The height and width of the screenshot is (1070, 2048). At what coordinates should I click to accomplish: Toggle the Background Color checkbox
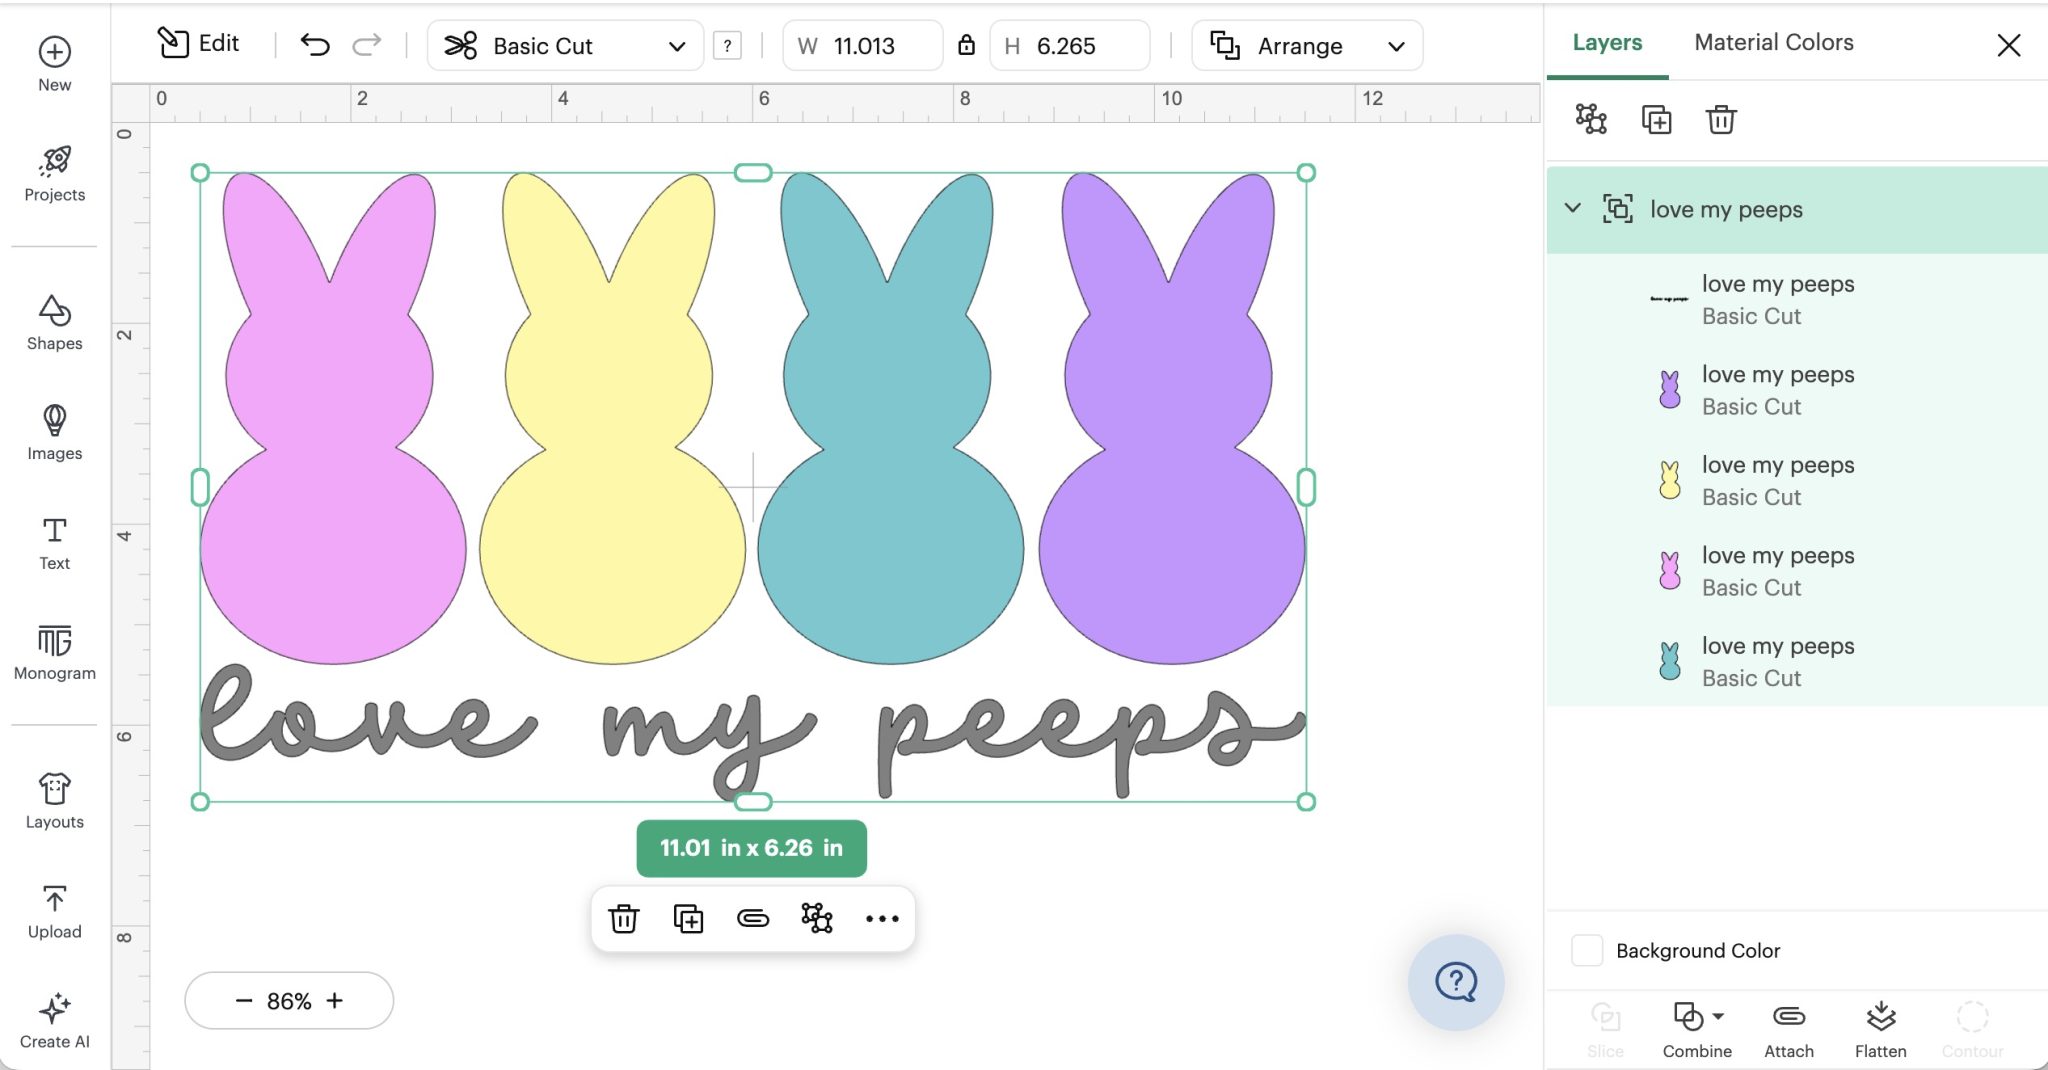pos(1588,950)
